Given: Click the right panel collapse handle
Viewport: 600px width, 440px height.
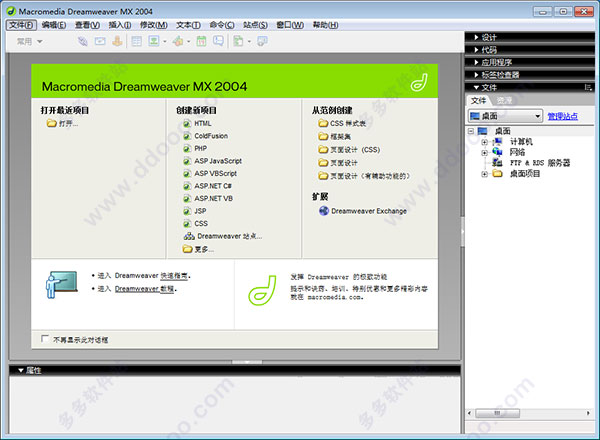Looking at the screenshot, I should click(x=462, y=231).
